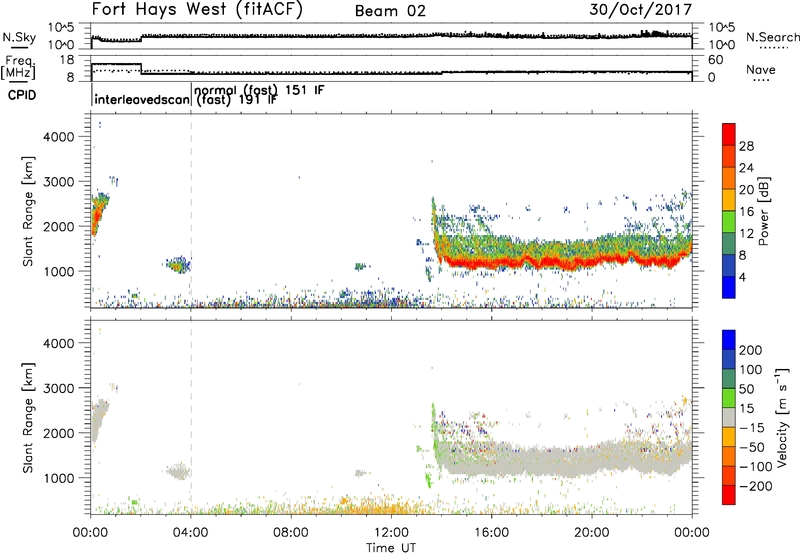
Task: Click the "Nave" legend label
Action: 761,69
